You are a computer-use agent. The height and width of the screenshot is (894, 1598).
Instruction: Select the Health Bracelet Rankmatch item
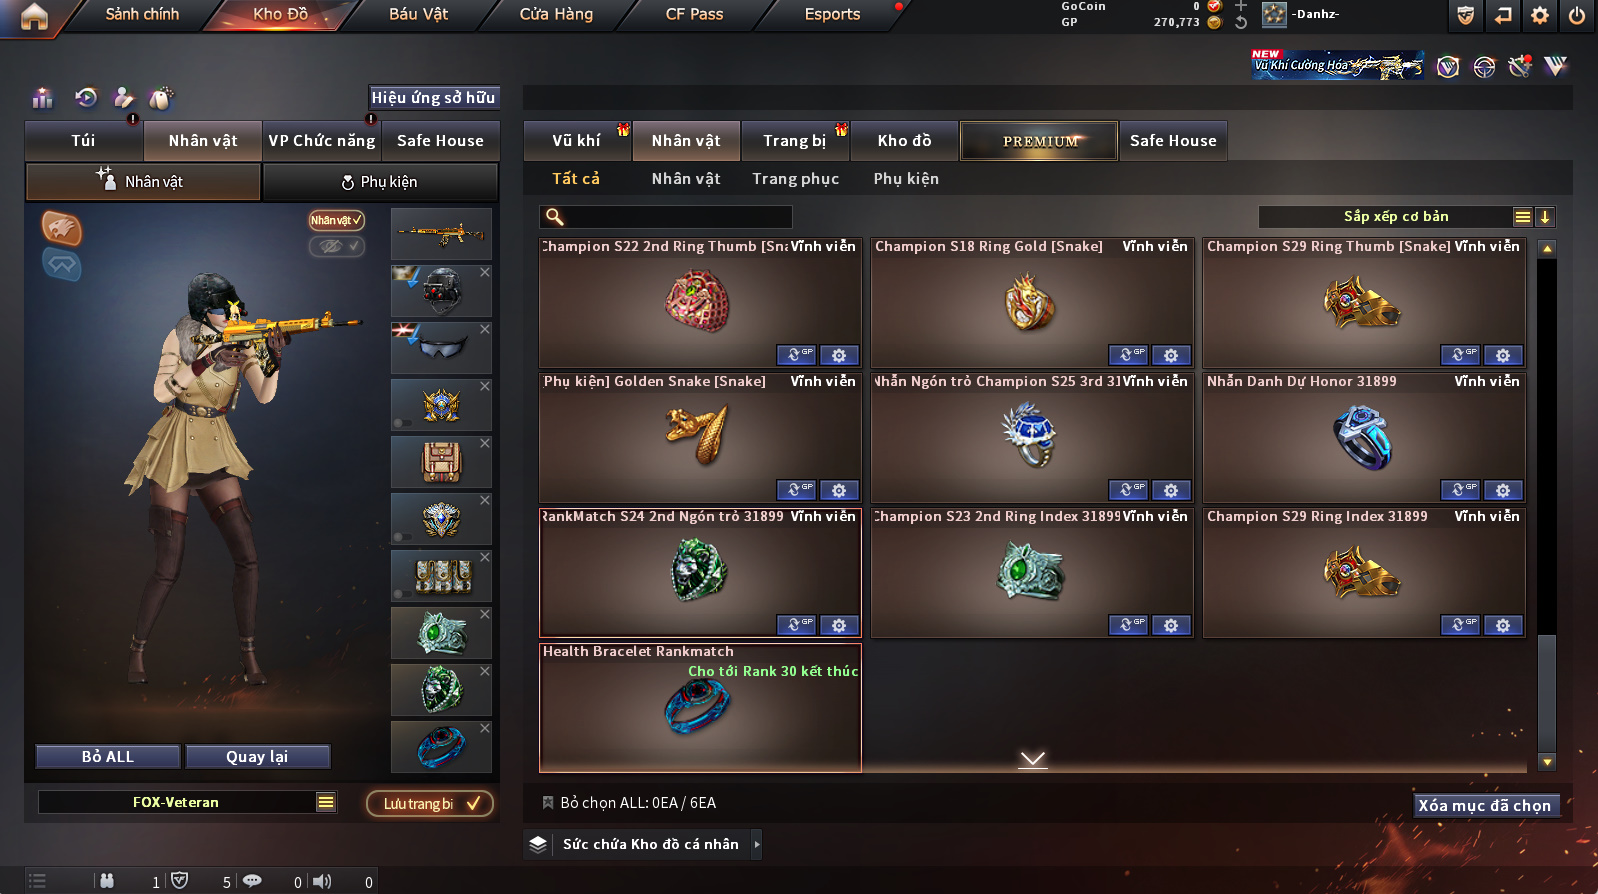tap(700, 707)
